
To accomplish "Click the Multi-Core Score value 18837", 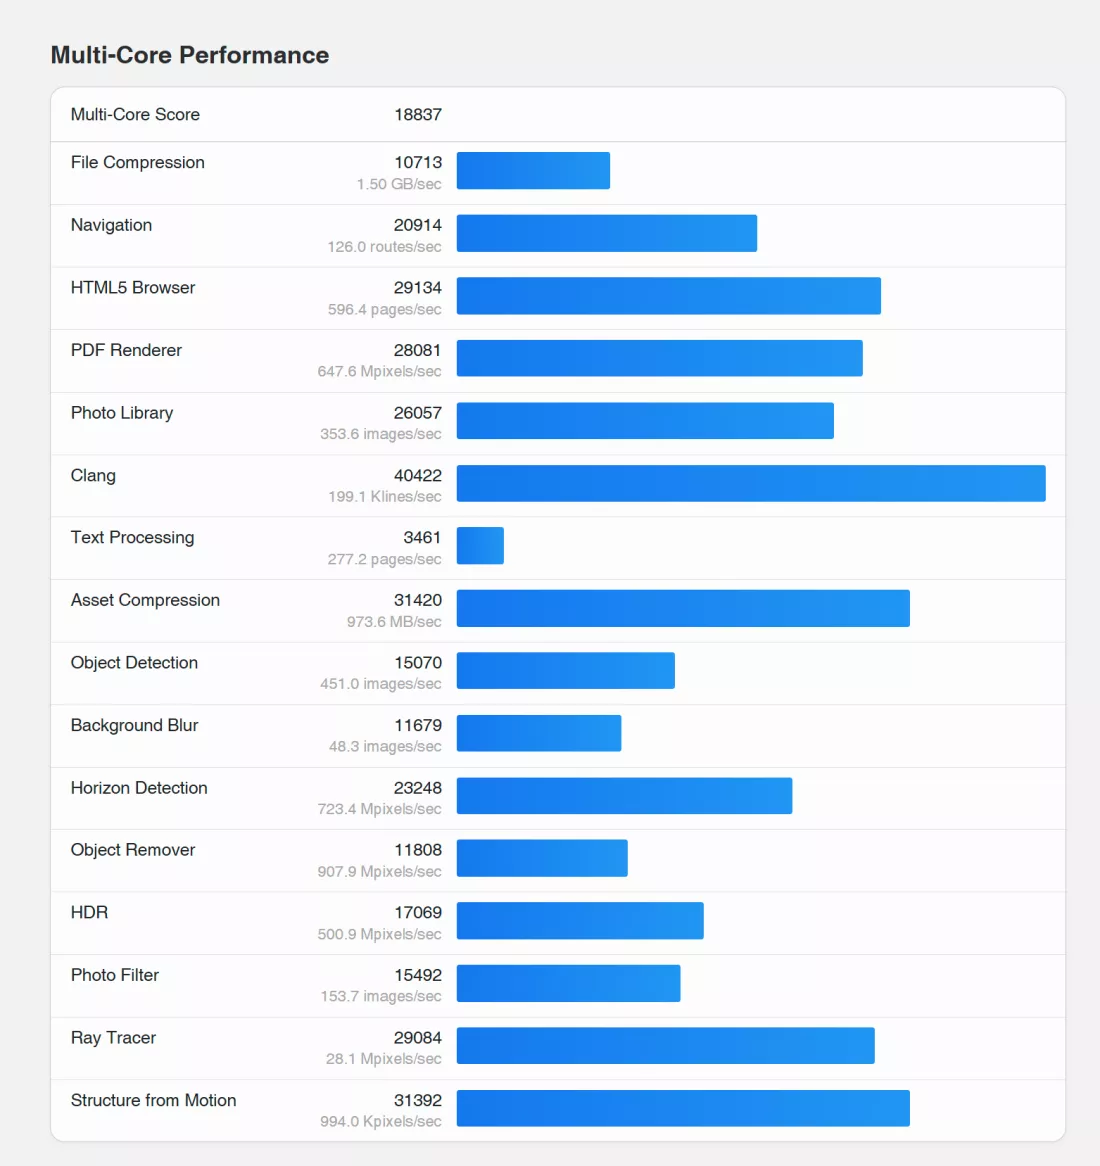I will click(x=417, y=115).
